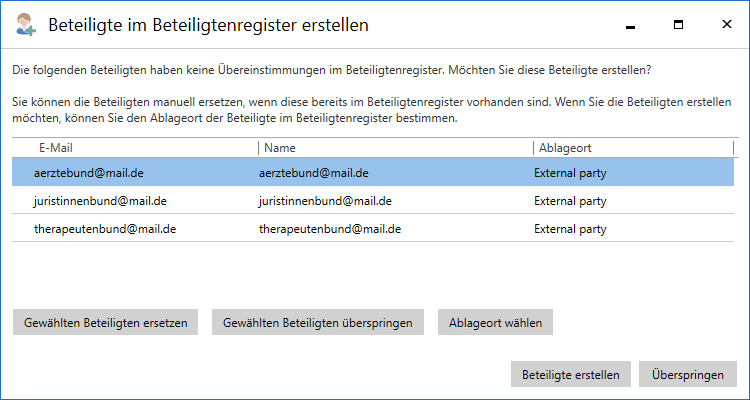Click External party in the aerztebund row
Viewport: 750px width, 400px height.
[x=570, y=173]
